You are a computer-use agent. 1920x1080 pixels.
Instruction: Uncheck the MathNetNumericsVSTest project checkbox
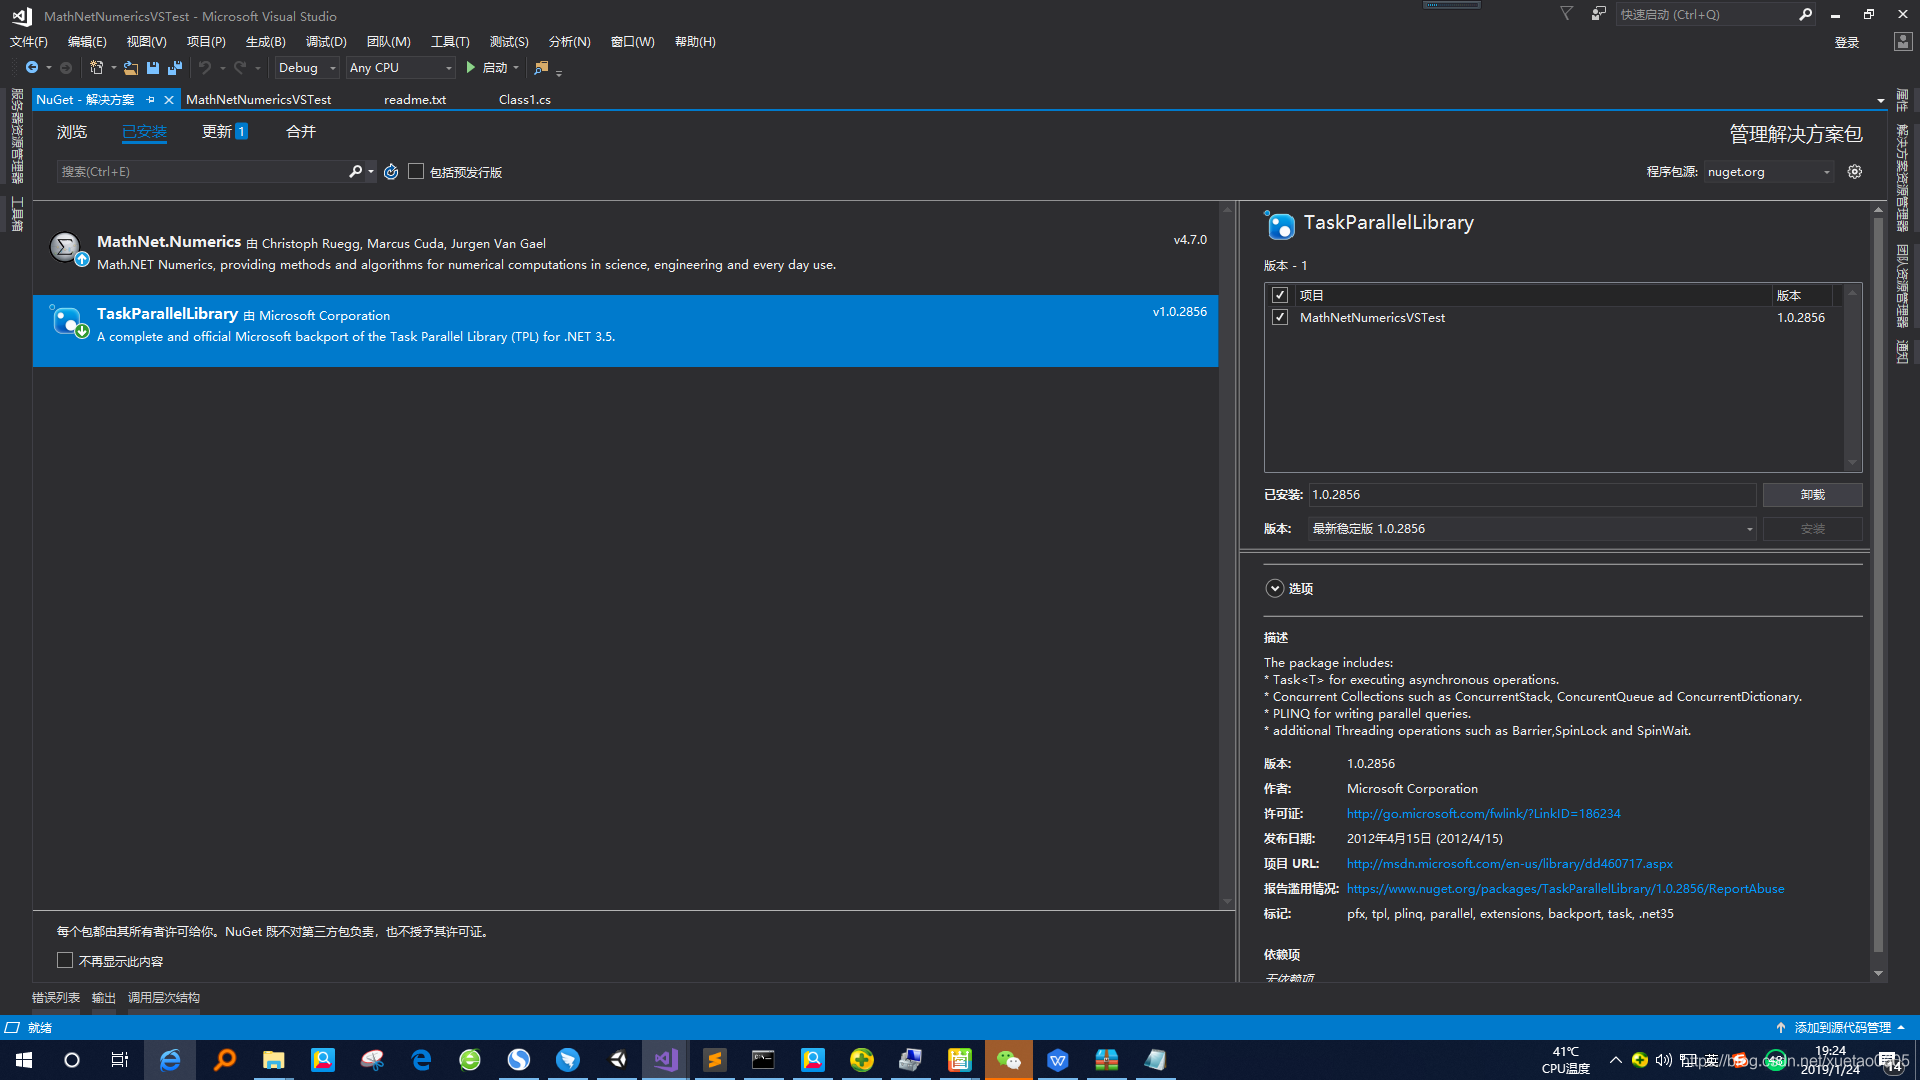[1279, 318]
